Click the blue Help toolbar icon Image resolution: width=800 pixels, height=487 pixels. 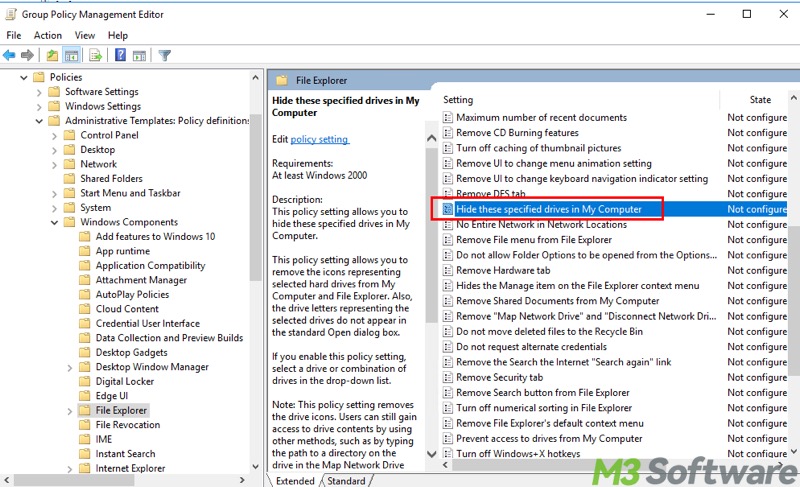(120, 55)
